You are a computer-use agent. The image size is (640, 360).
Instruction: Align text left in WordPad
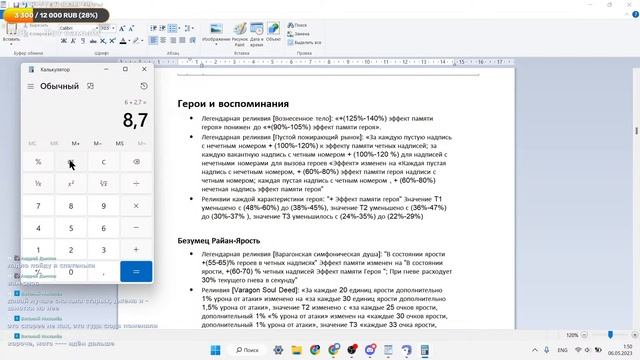[153, 40]
